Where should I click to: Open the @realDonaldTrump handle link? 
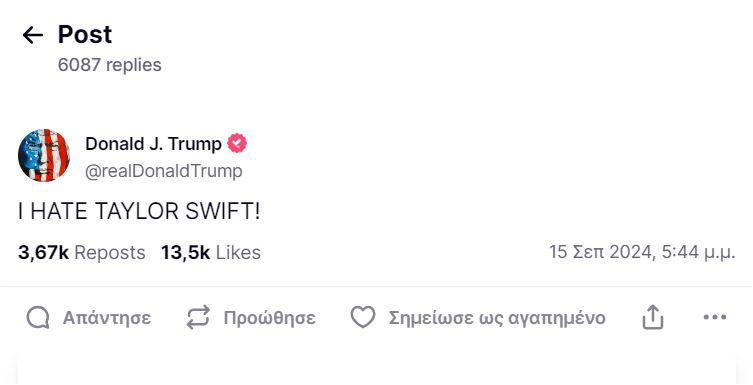pos(164,171)
